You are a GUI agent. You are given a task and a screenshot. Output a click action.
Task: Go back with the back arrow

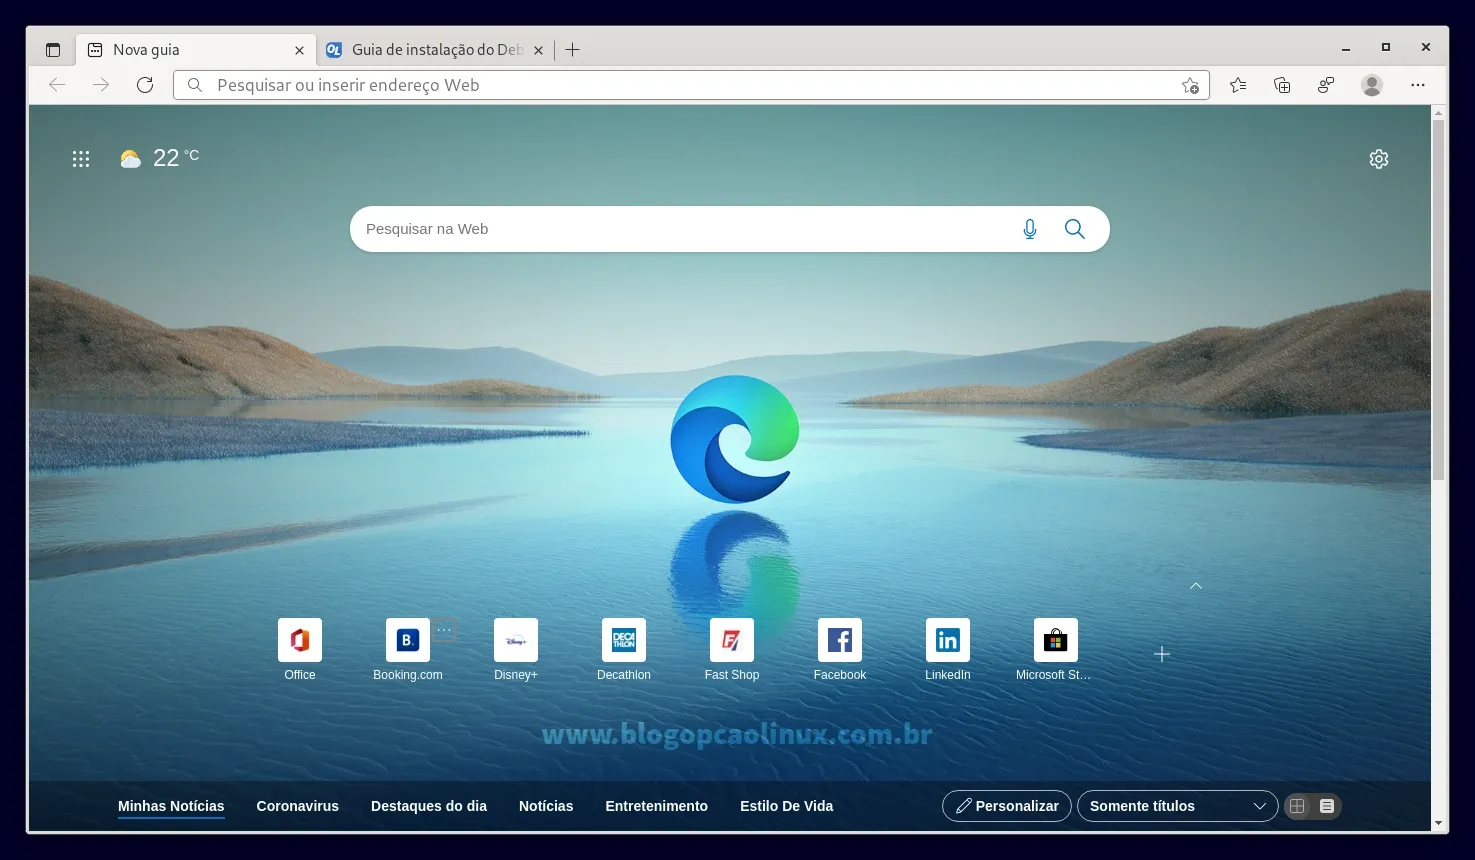57,85
